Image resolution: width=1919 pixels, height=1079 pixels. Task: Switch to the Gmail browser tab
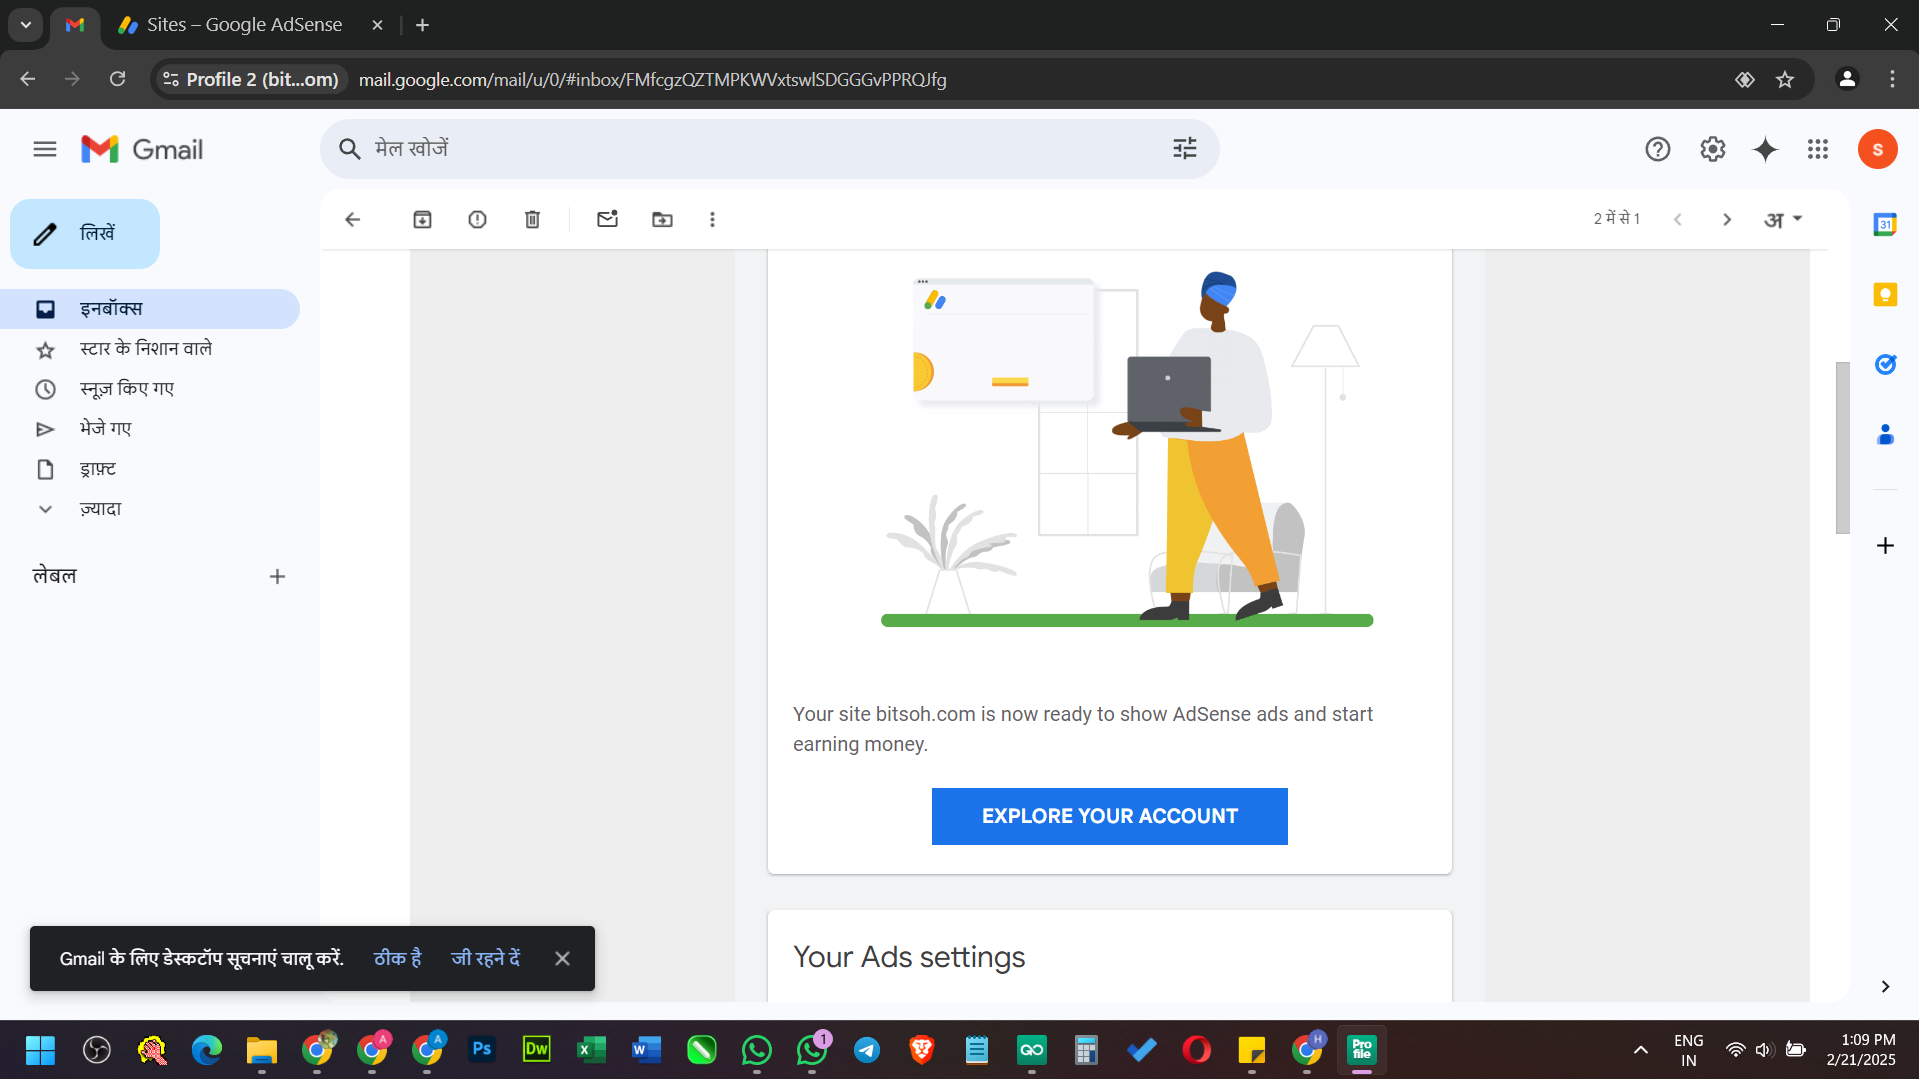75,25
